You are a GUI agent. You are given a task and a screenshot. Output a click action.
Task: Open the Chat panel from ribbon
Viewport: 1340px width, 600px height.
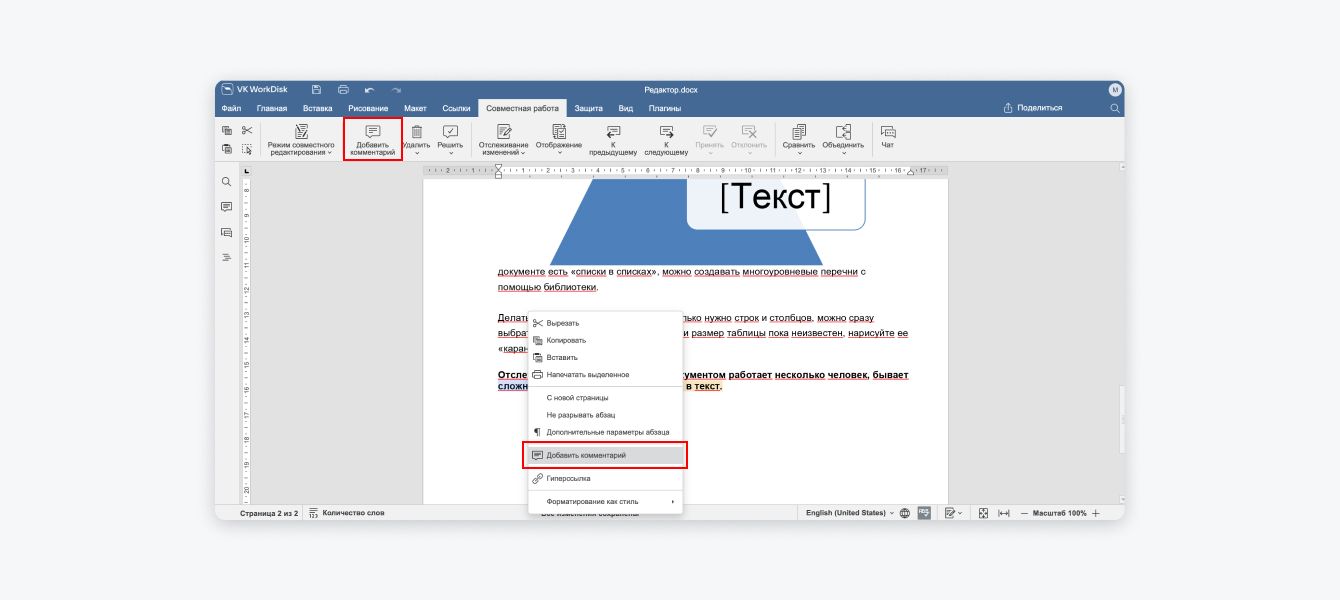point(887,137)
